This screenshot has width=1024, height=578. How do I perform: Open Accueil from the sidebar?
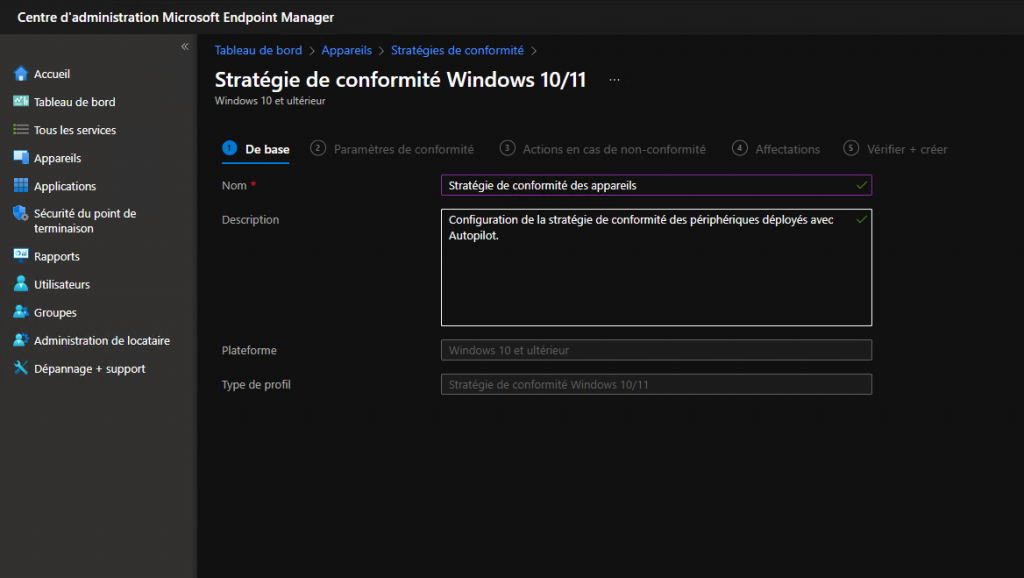[x=52, y=74]
